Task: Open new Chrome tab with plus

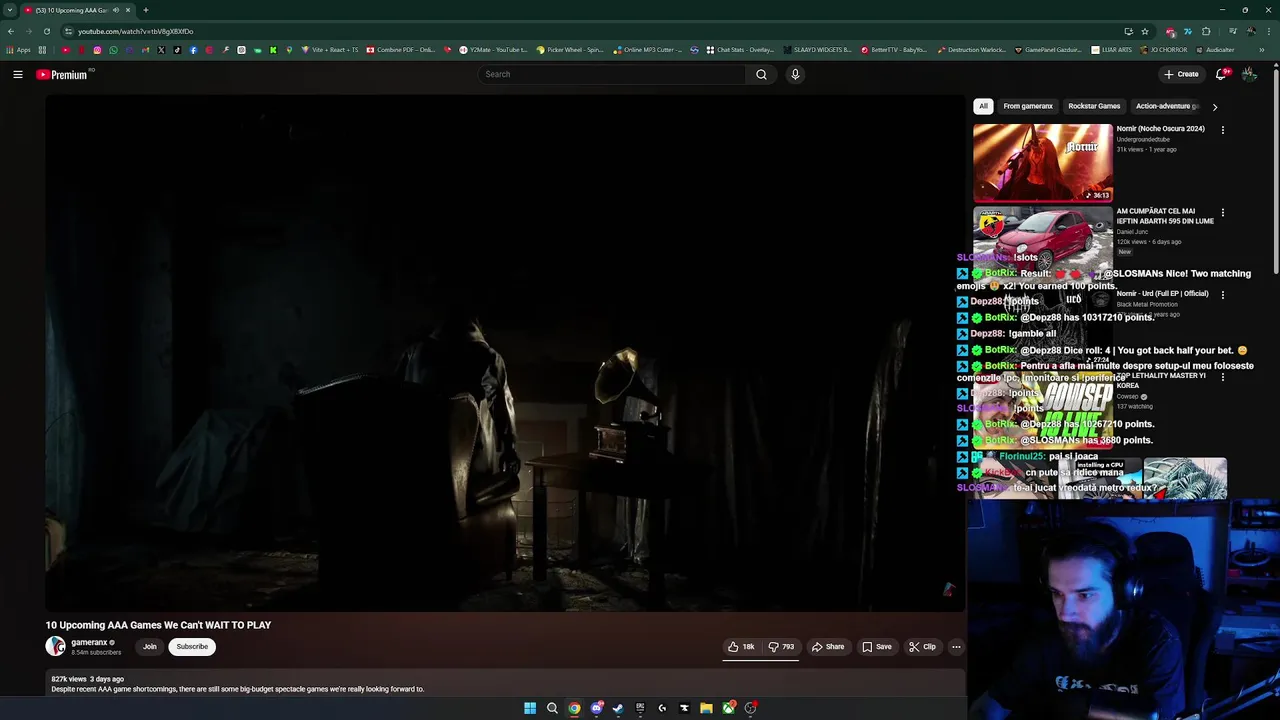Action: [146, 10]
